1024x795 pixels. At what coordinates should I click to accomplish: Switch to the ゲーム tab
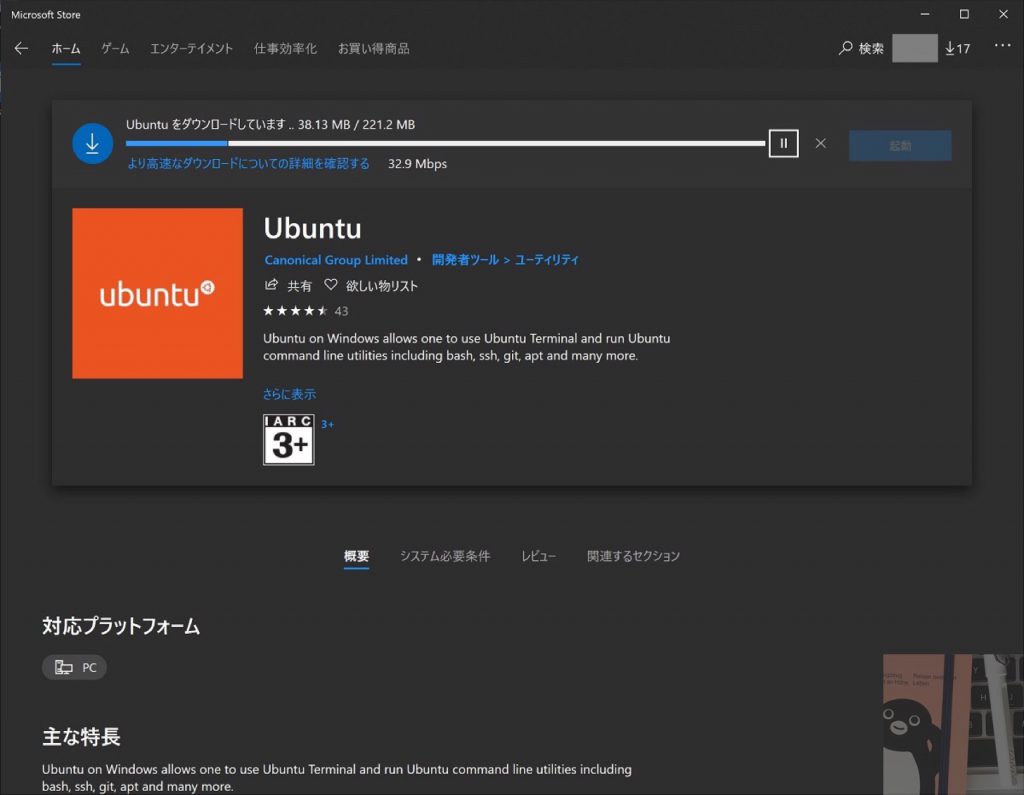(115, 49)
